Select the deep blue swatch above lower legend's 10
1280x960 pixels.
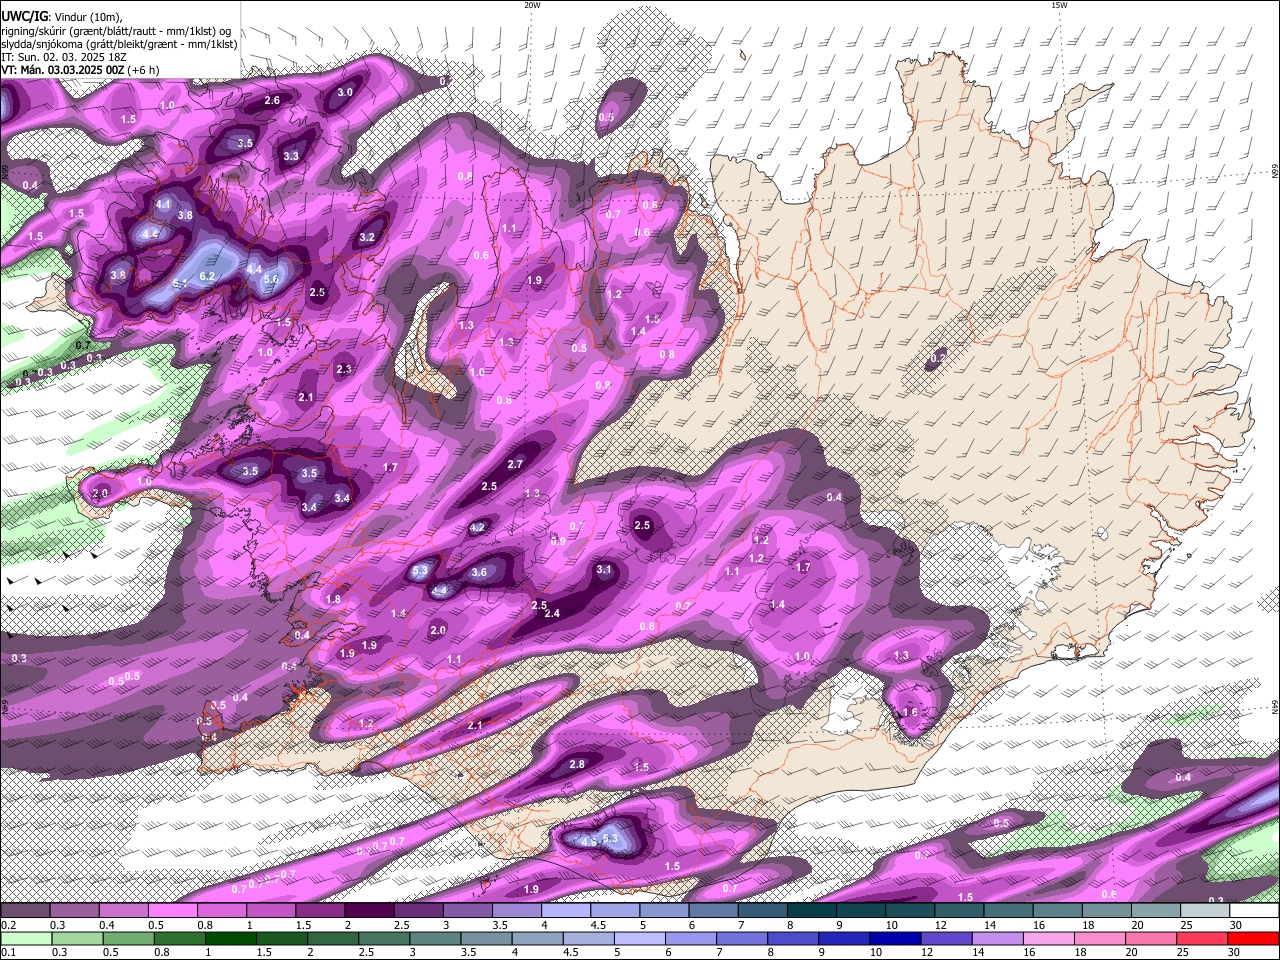click(x=894, y=939)
